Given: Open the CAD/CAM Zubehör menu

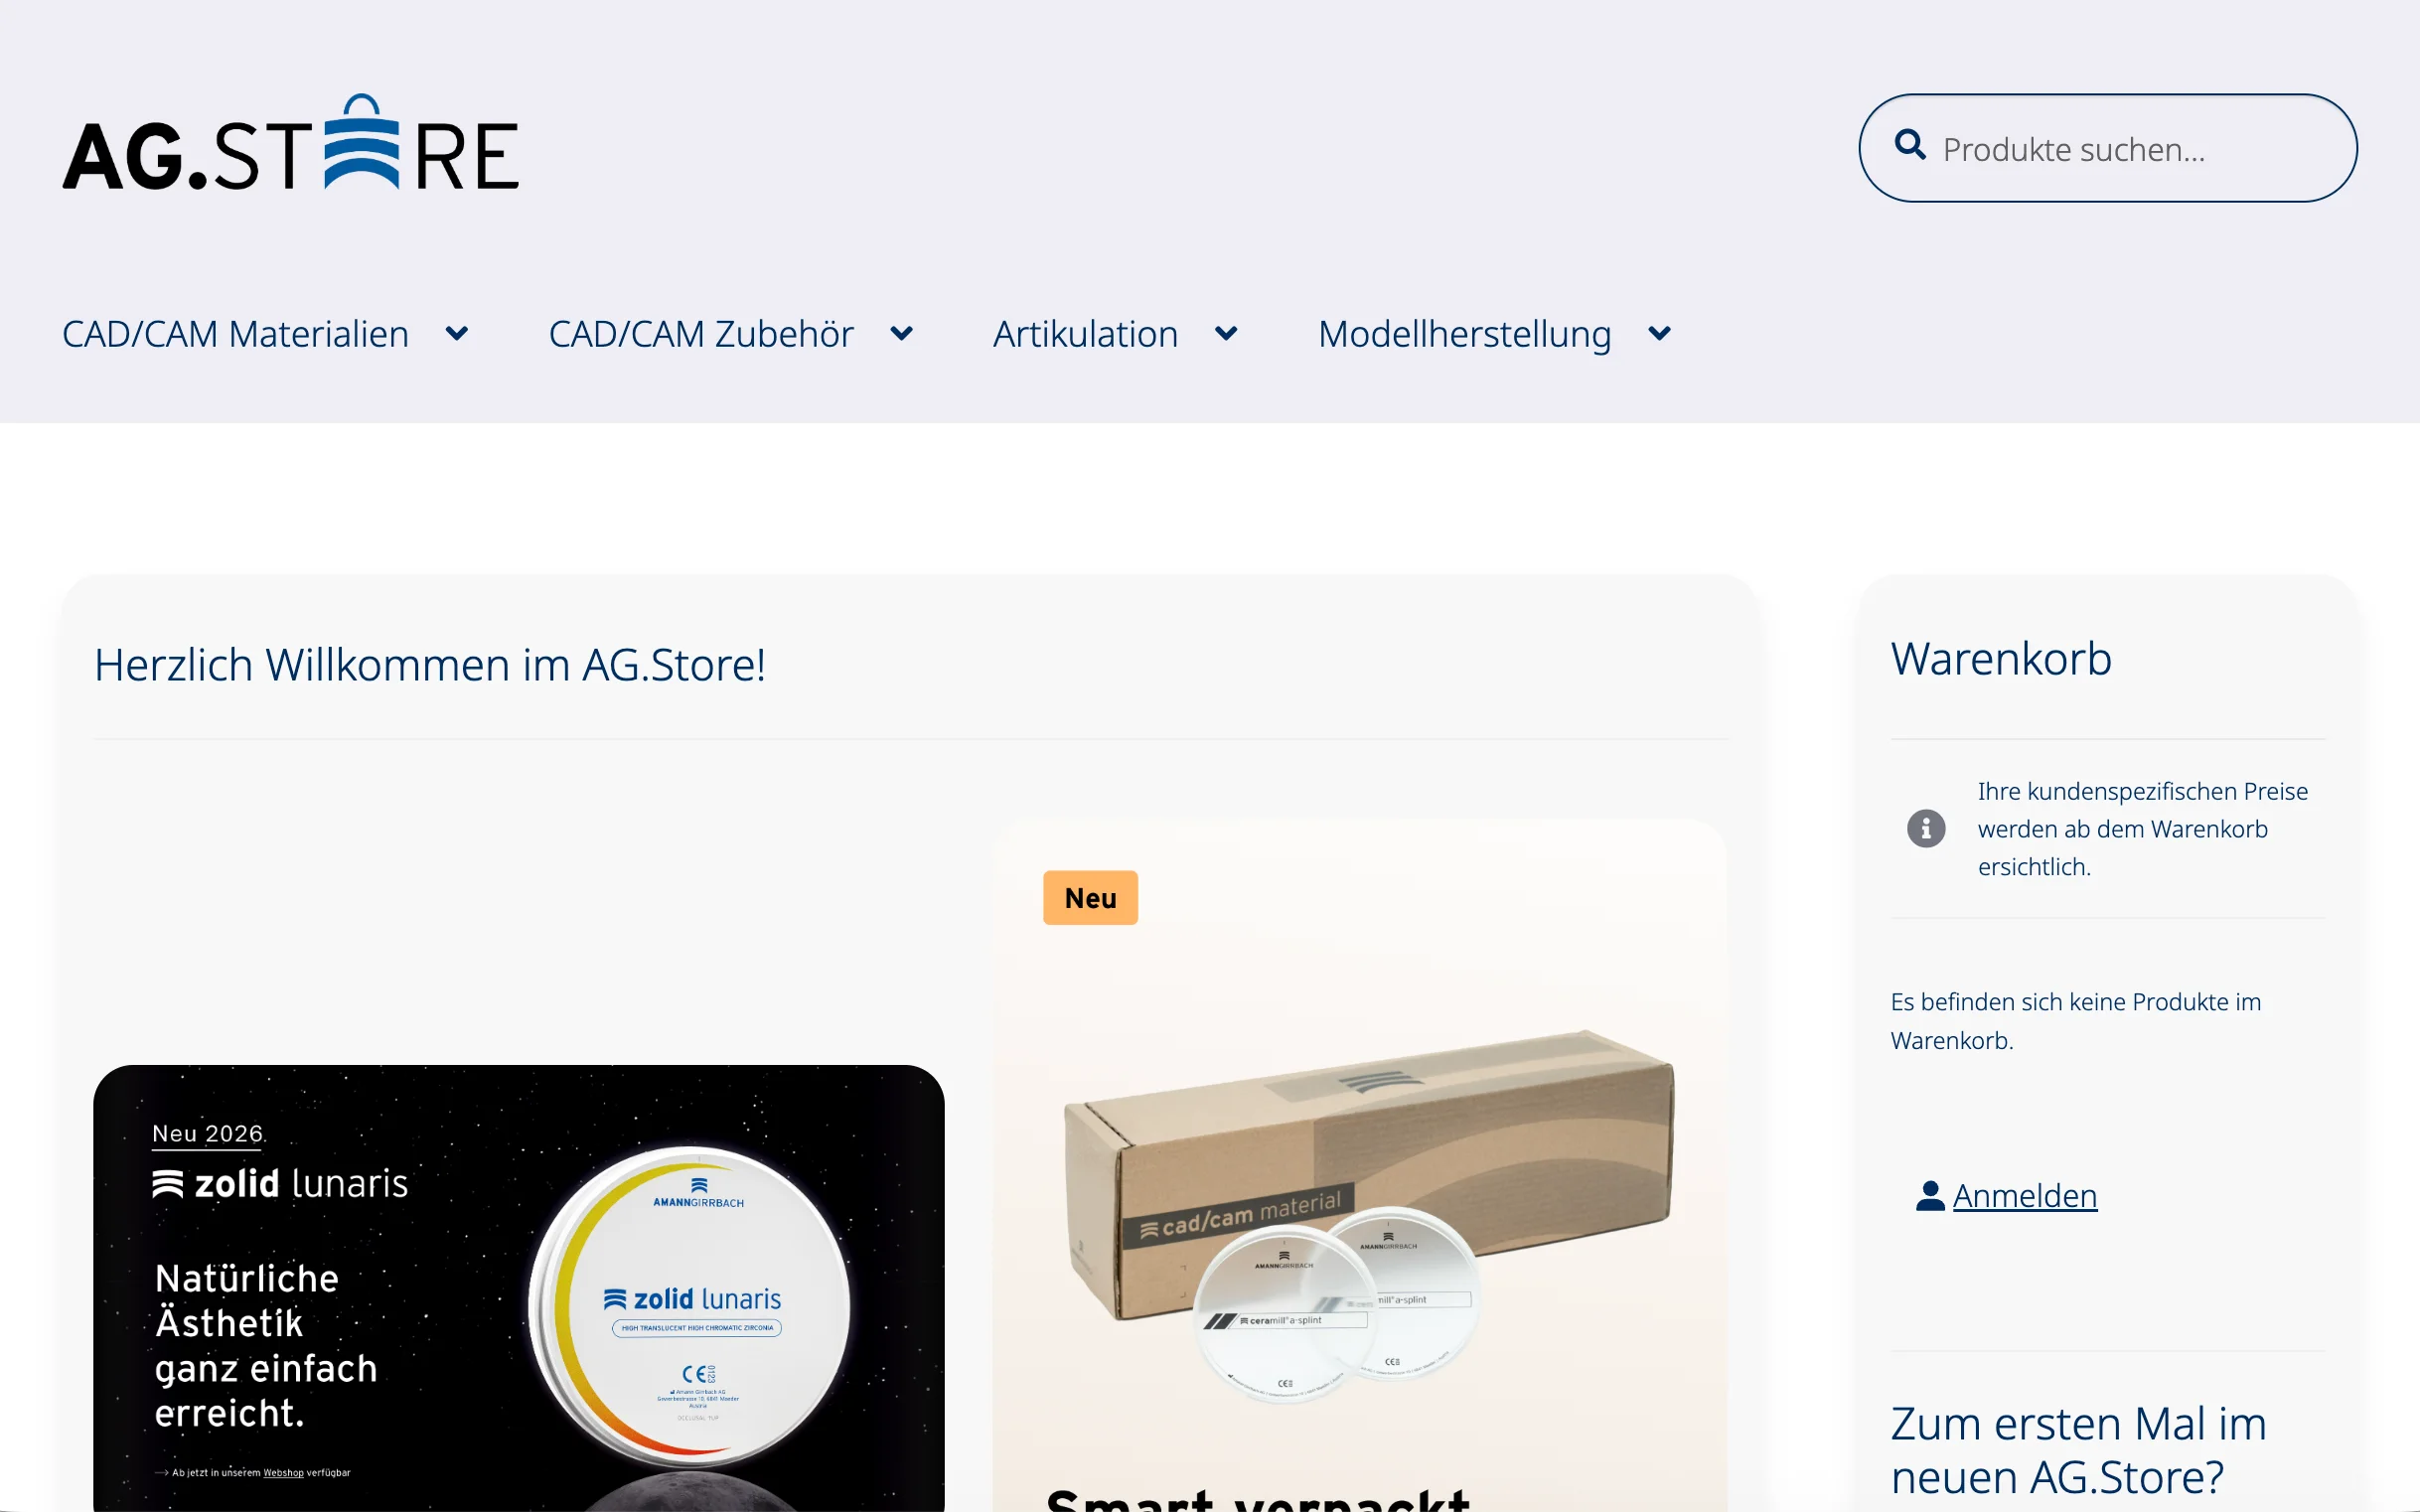Looking at the screenshot, I should click(701, 333).
